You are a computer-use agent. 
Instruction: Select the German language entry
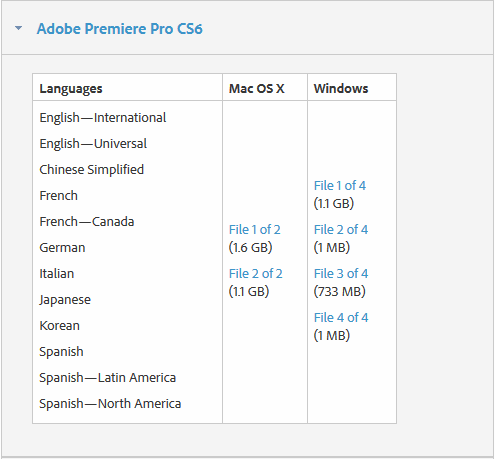pyautogui.click(x=62, y=248)
